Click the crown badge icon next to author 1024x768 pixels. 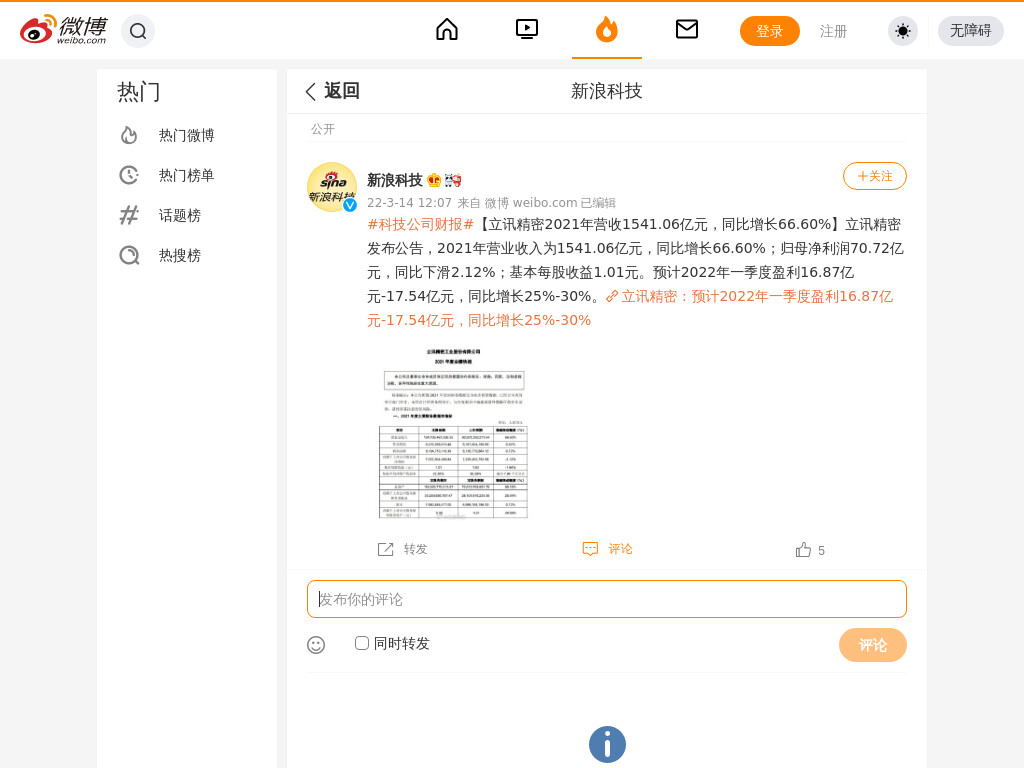point(434,180)
